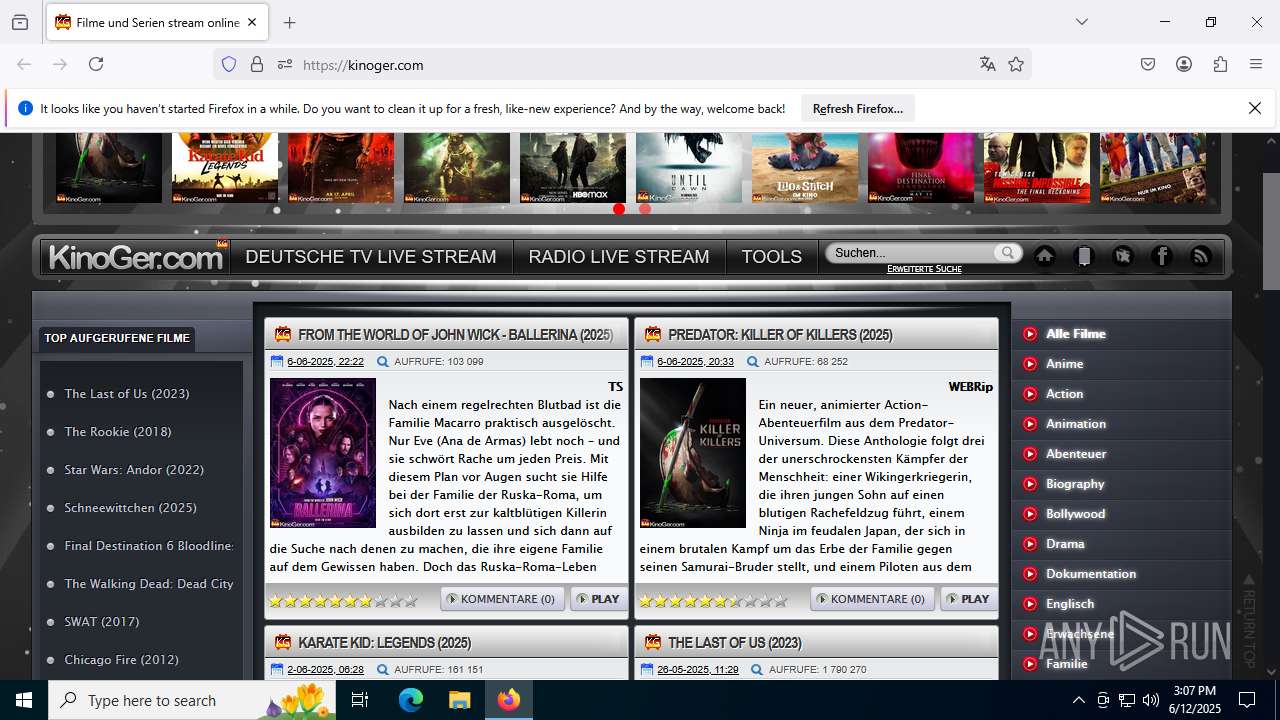Open Predator: Killer of Killers title

(x=780, y=335)
